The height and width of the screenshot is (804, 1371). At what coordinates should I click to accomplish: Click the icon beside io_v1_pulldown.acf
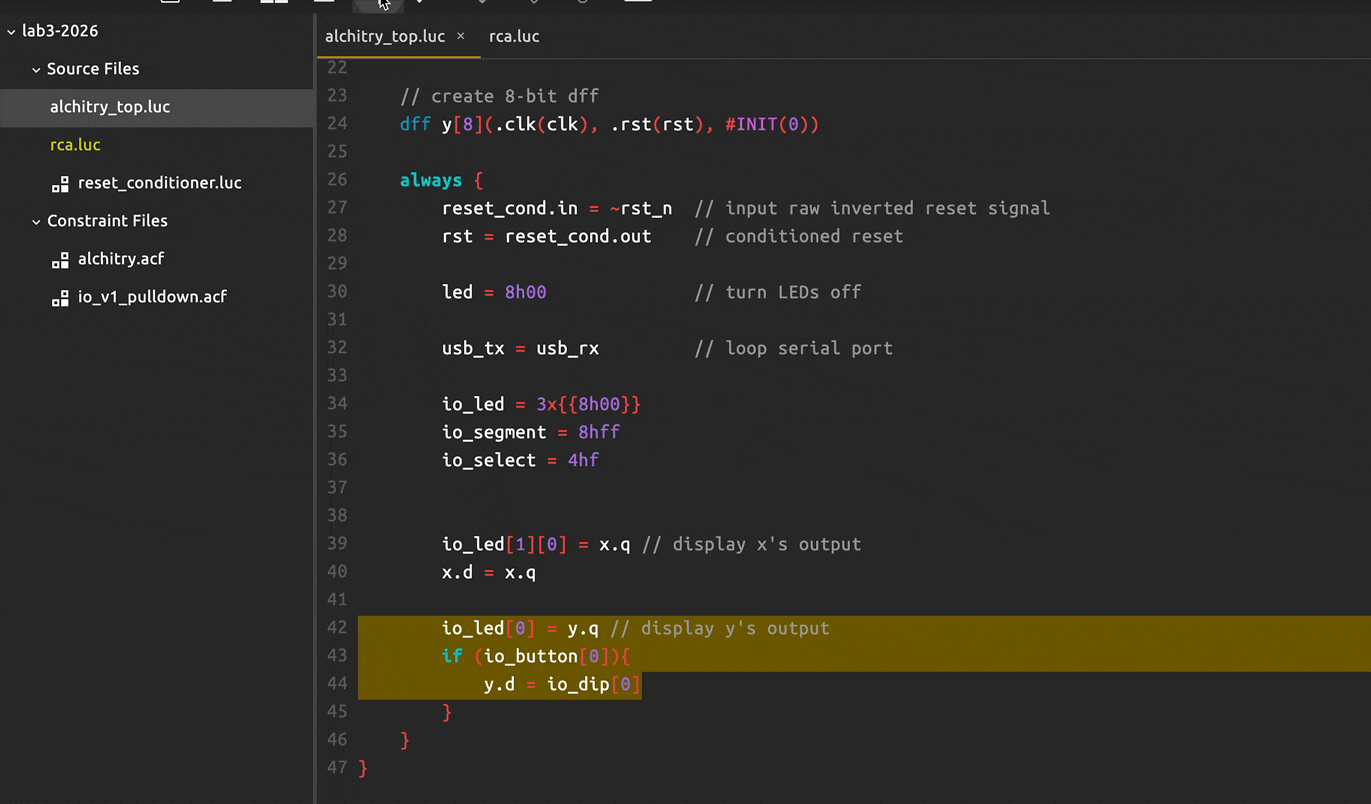[60, 298]
